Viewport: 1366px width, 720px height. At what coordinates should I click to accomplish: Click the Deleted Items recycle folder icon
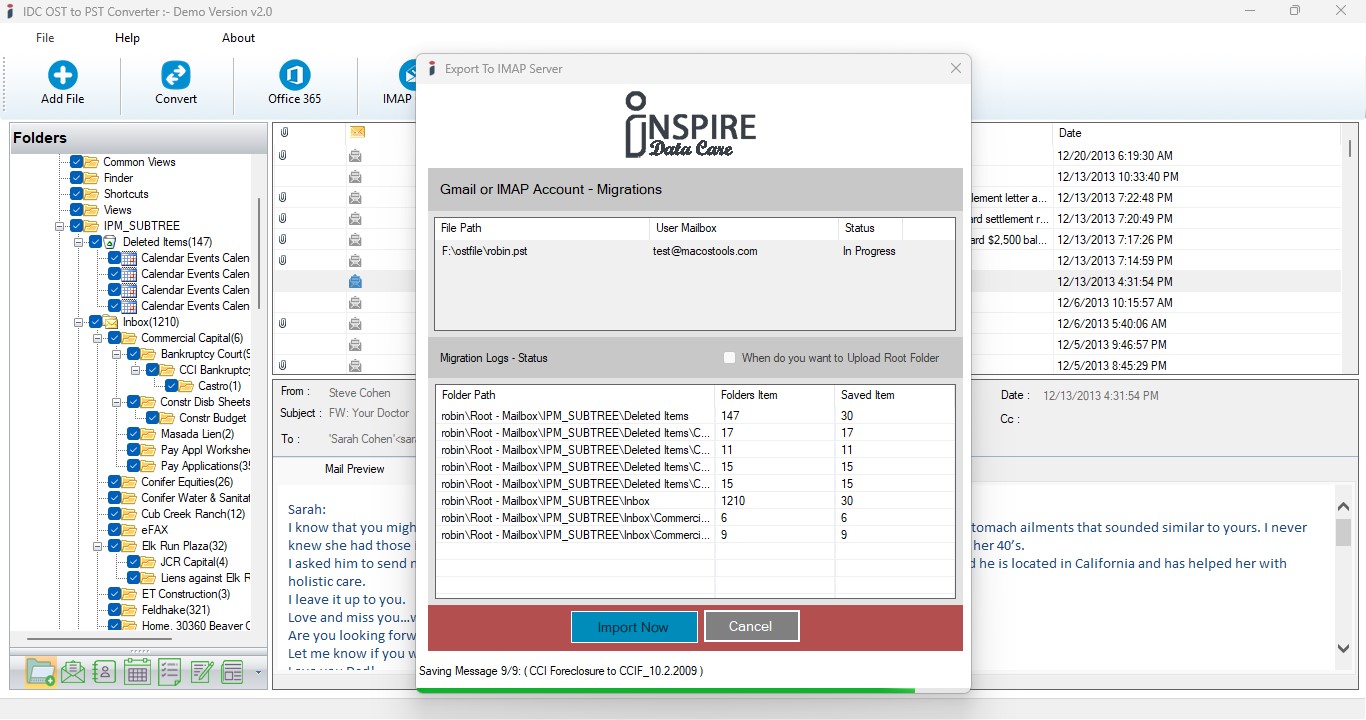(x=112, y=242)
